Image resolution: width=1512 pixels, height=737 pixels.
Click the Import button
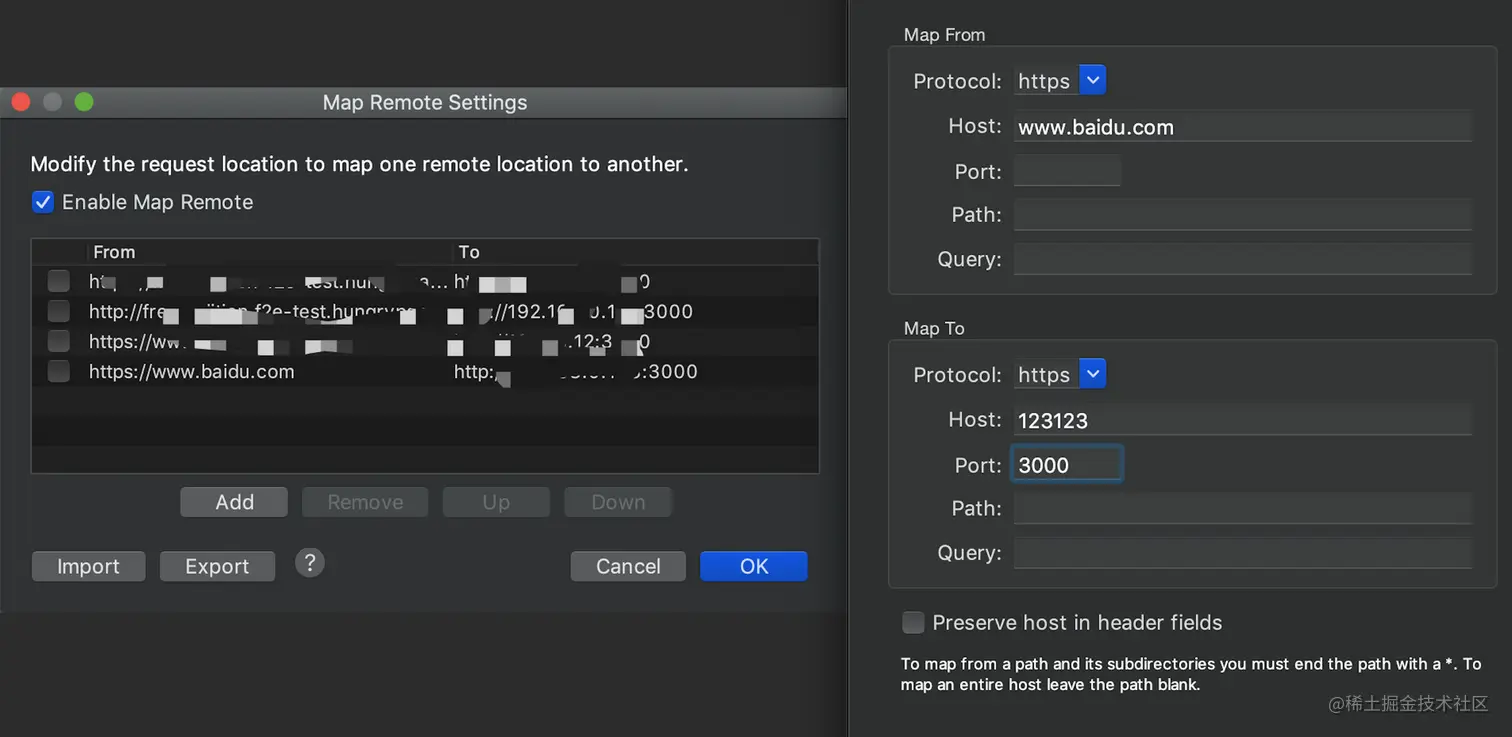(x=88, y=566)
